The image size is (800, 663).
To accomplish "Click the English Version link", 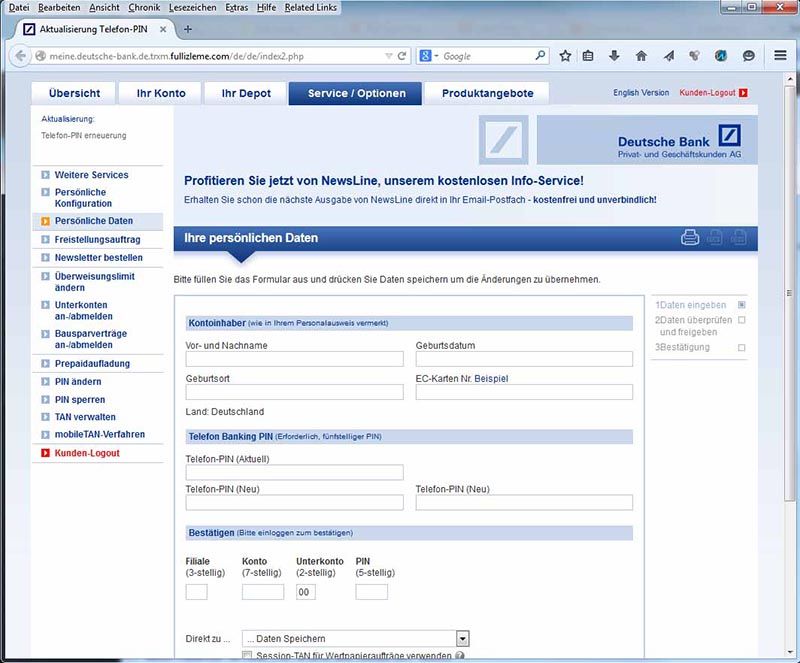I will pos(641,93).
